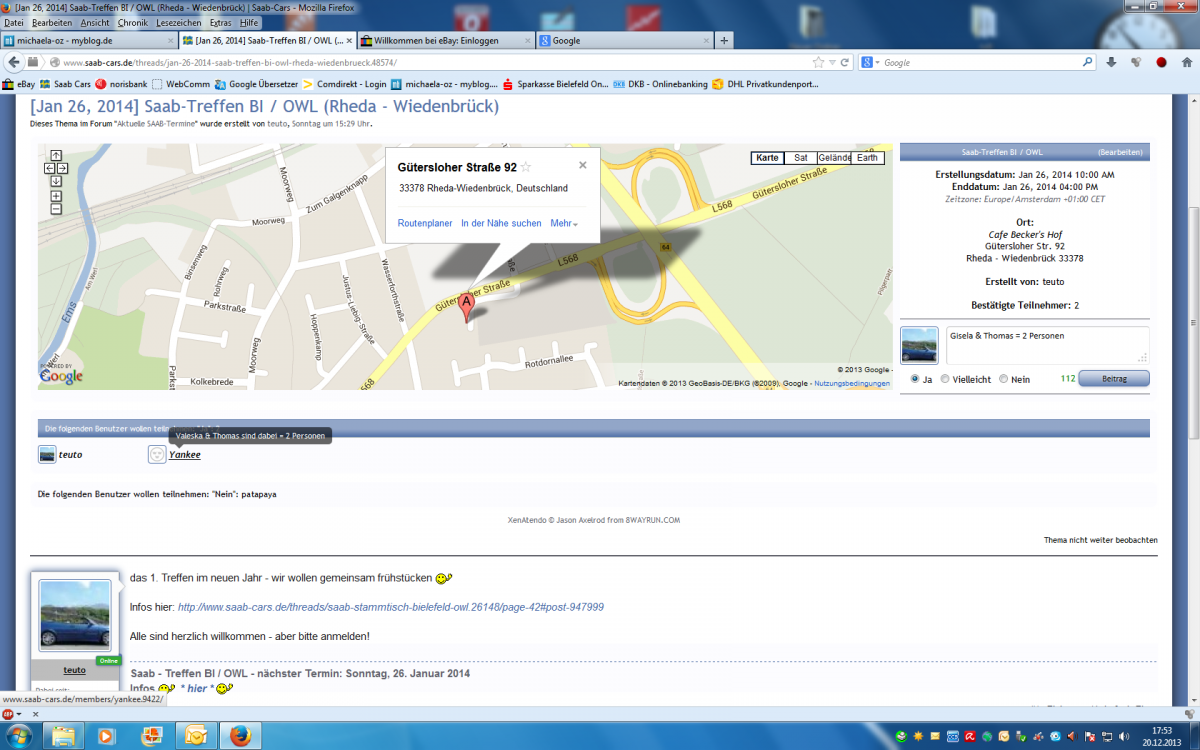The width and height of the screenshot is (1200, 750).
Task: Select the Ja radio button
Action: click(x=915, y=379)
